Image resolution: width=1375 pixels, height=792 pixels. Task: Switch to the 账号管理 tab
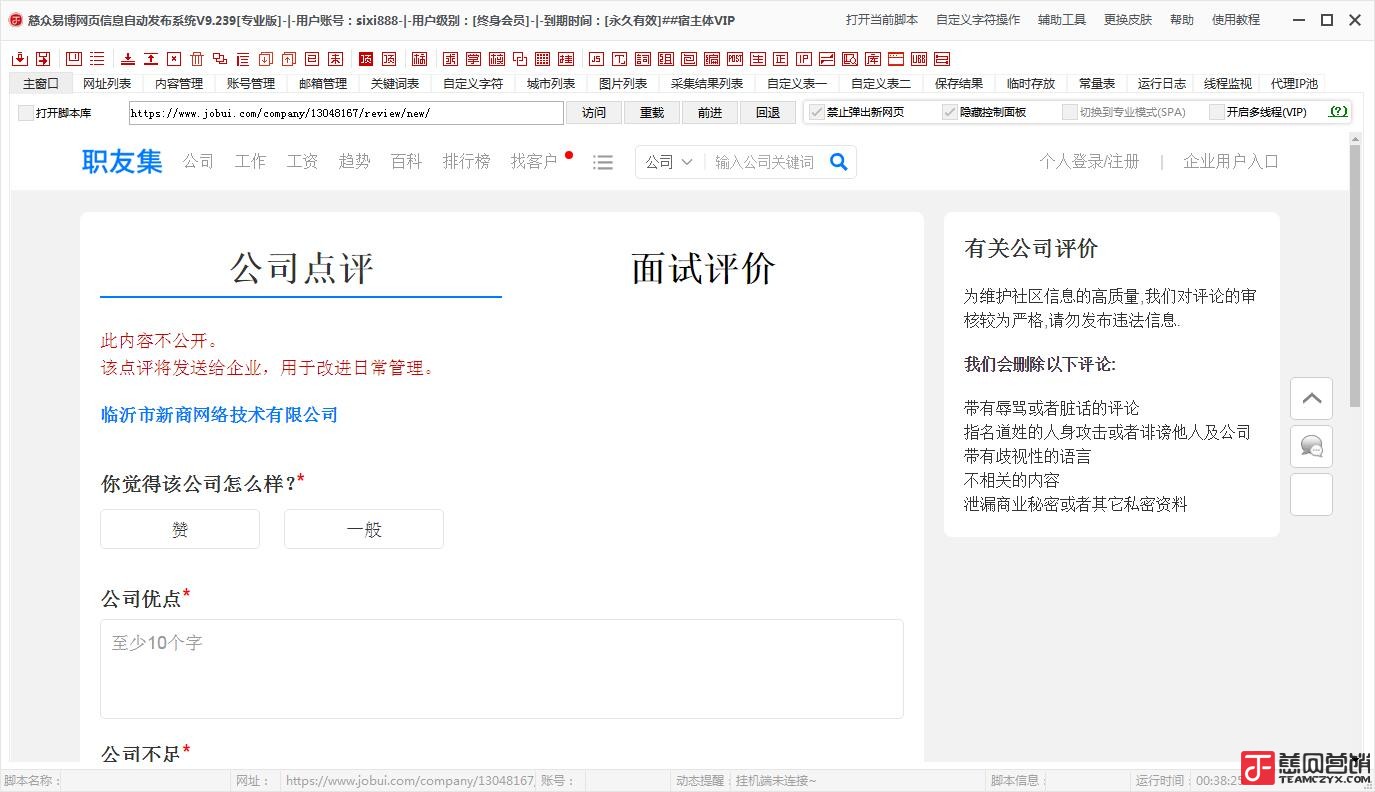click(251, 84)
